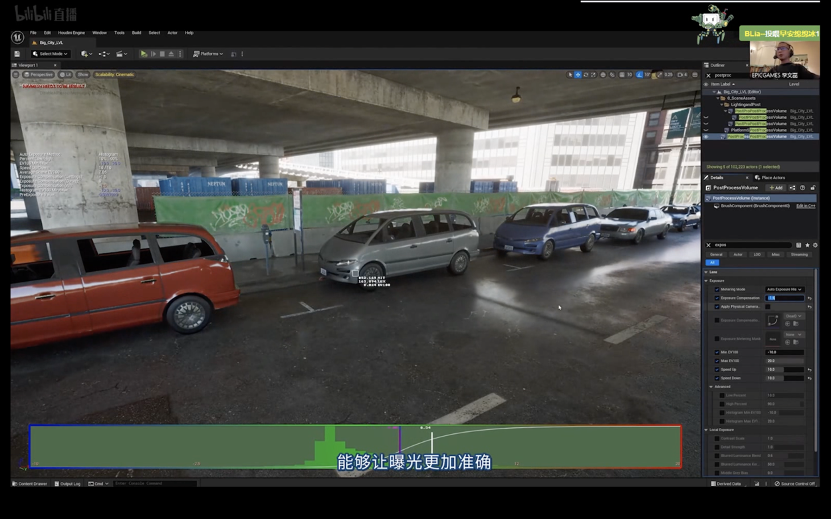Click the Edit in C++ link
Viewport: 832px width, 520px height.
(x=805, y=206)
